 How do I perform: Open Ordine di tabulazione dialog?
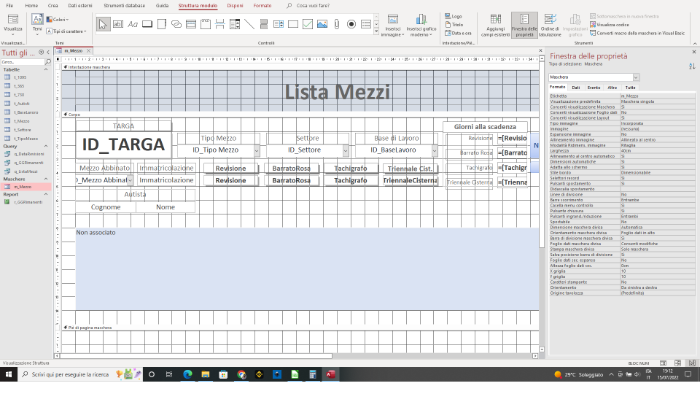point(550,25)
